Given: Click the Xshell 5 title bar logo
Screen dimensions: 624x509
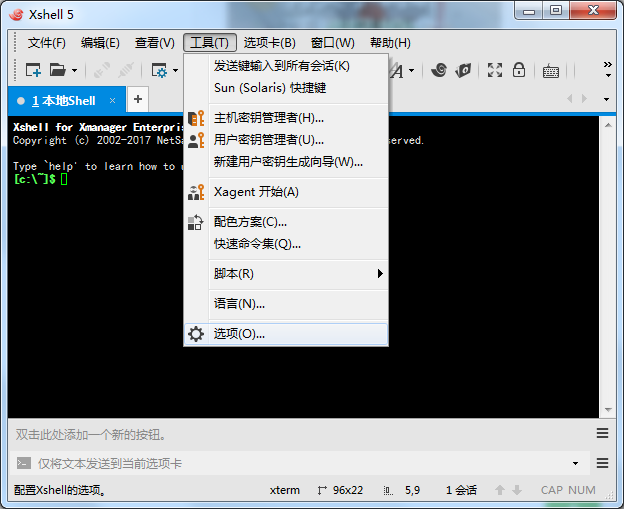Looking at the screenshot, I should click(17, 15).
